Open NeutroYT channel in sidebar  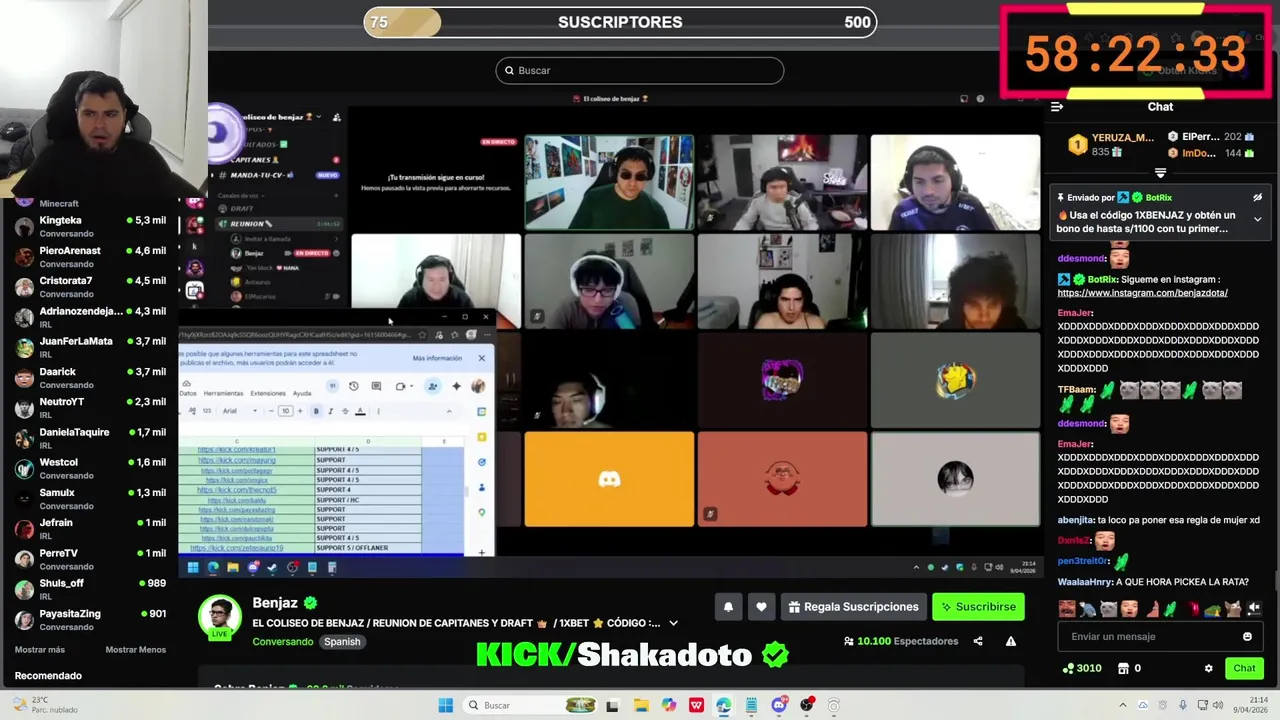pyautogui.click(x=90, y=408)
